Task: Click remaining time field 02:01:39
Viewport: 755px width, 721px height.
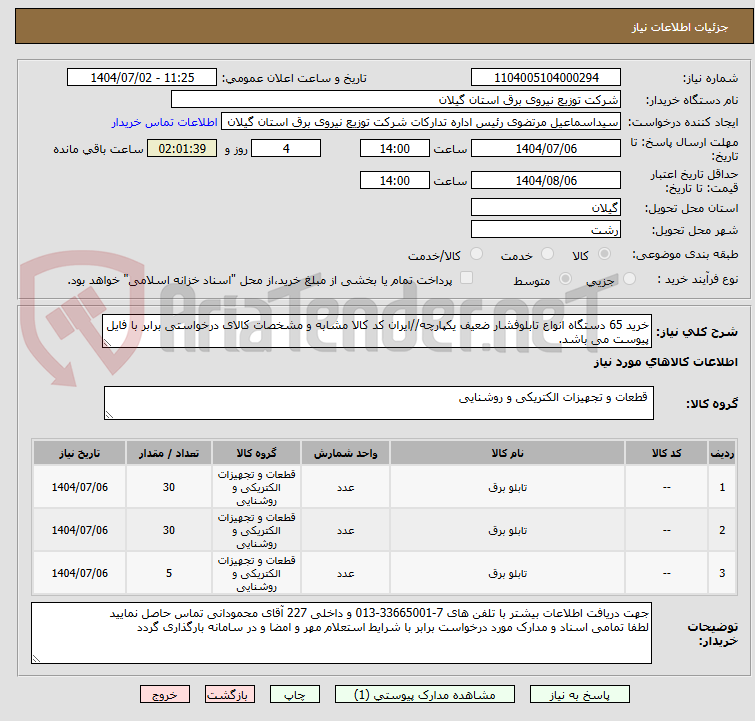Action: pyautogui.click(x=182, y=148)
